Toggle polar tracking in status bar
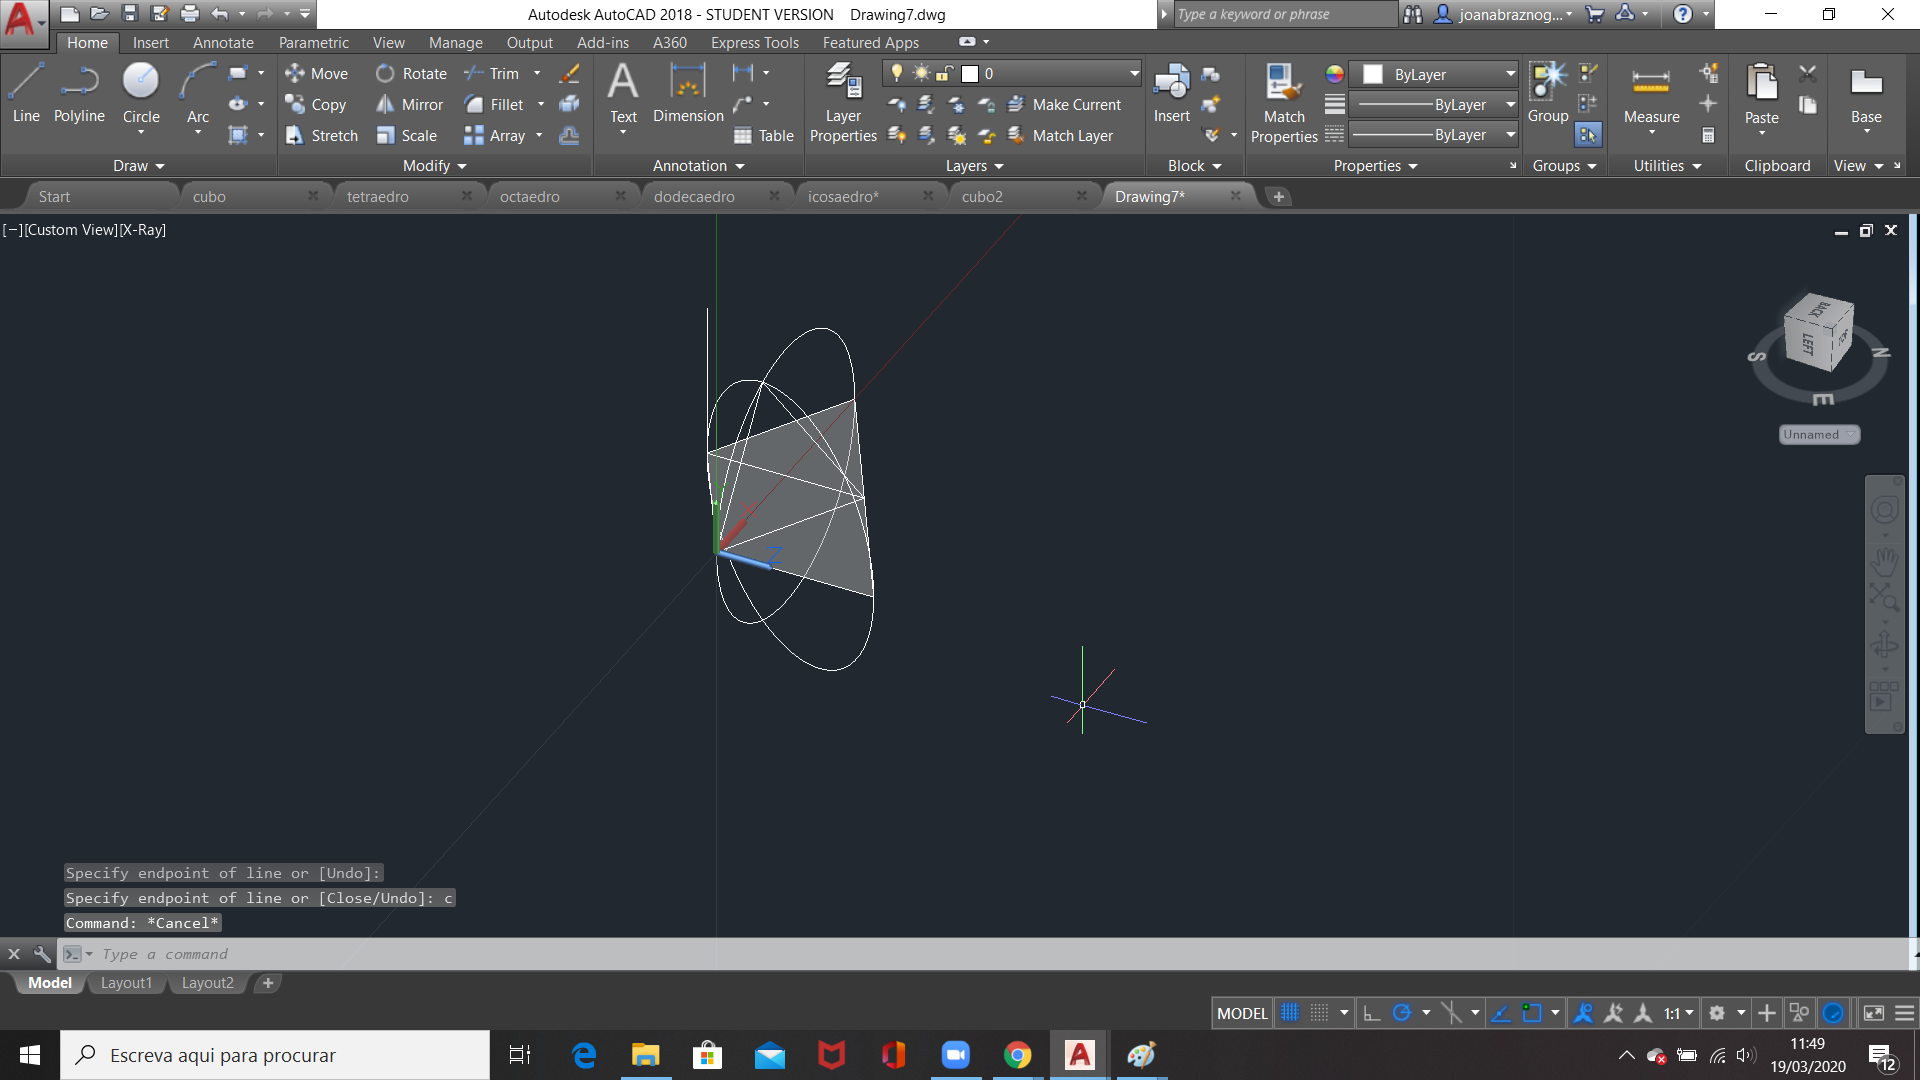The image size is (1920, 1080). [x=1402, y=1013]
